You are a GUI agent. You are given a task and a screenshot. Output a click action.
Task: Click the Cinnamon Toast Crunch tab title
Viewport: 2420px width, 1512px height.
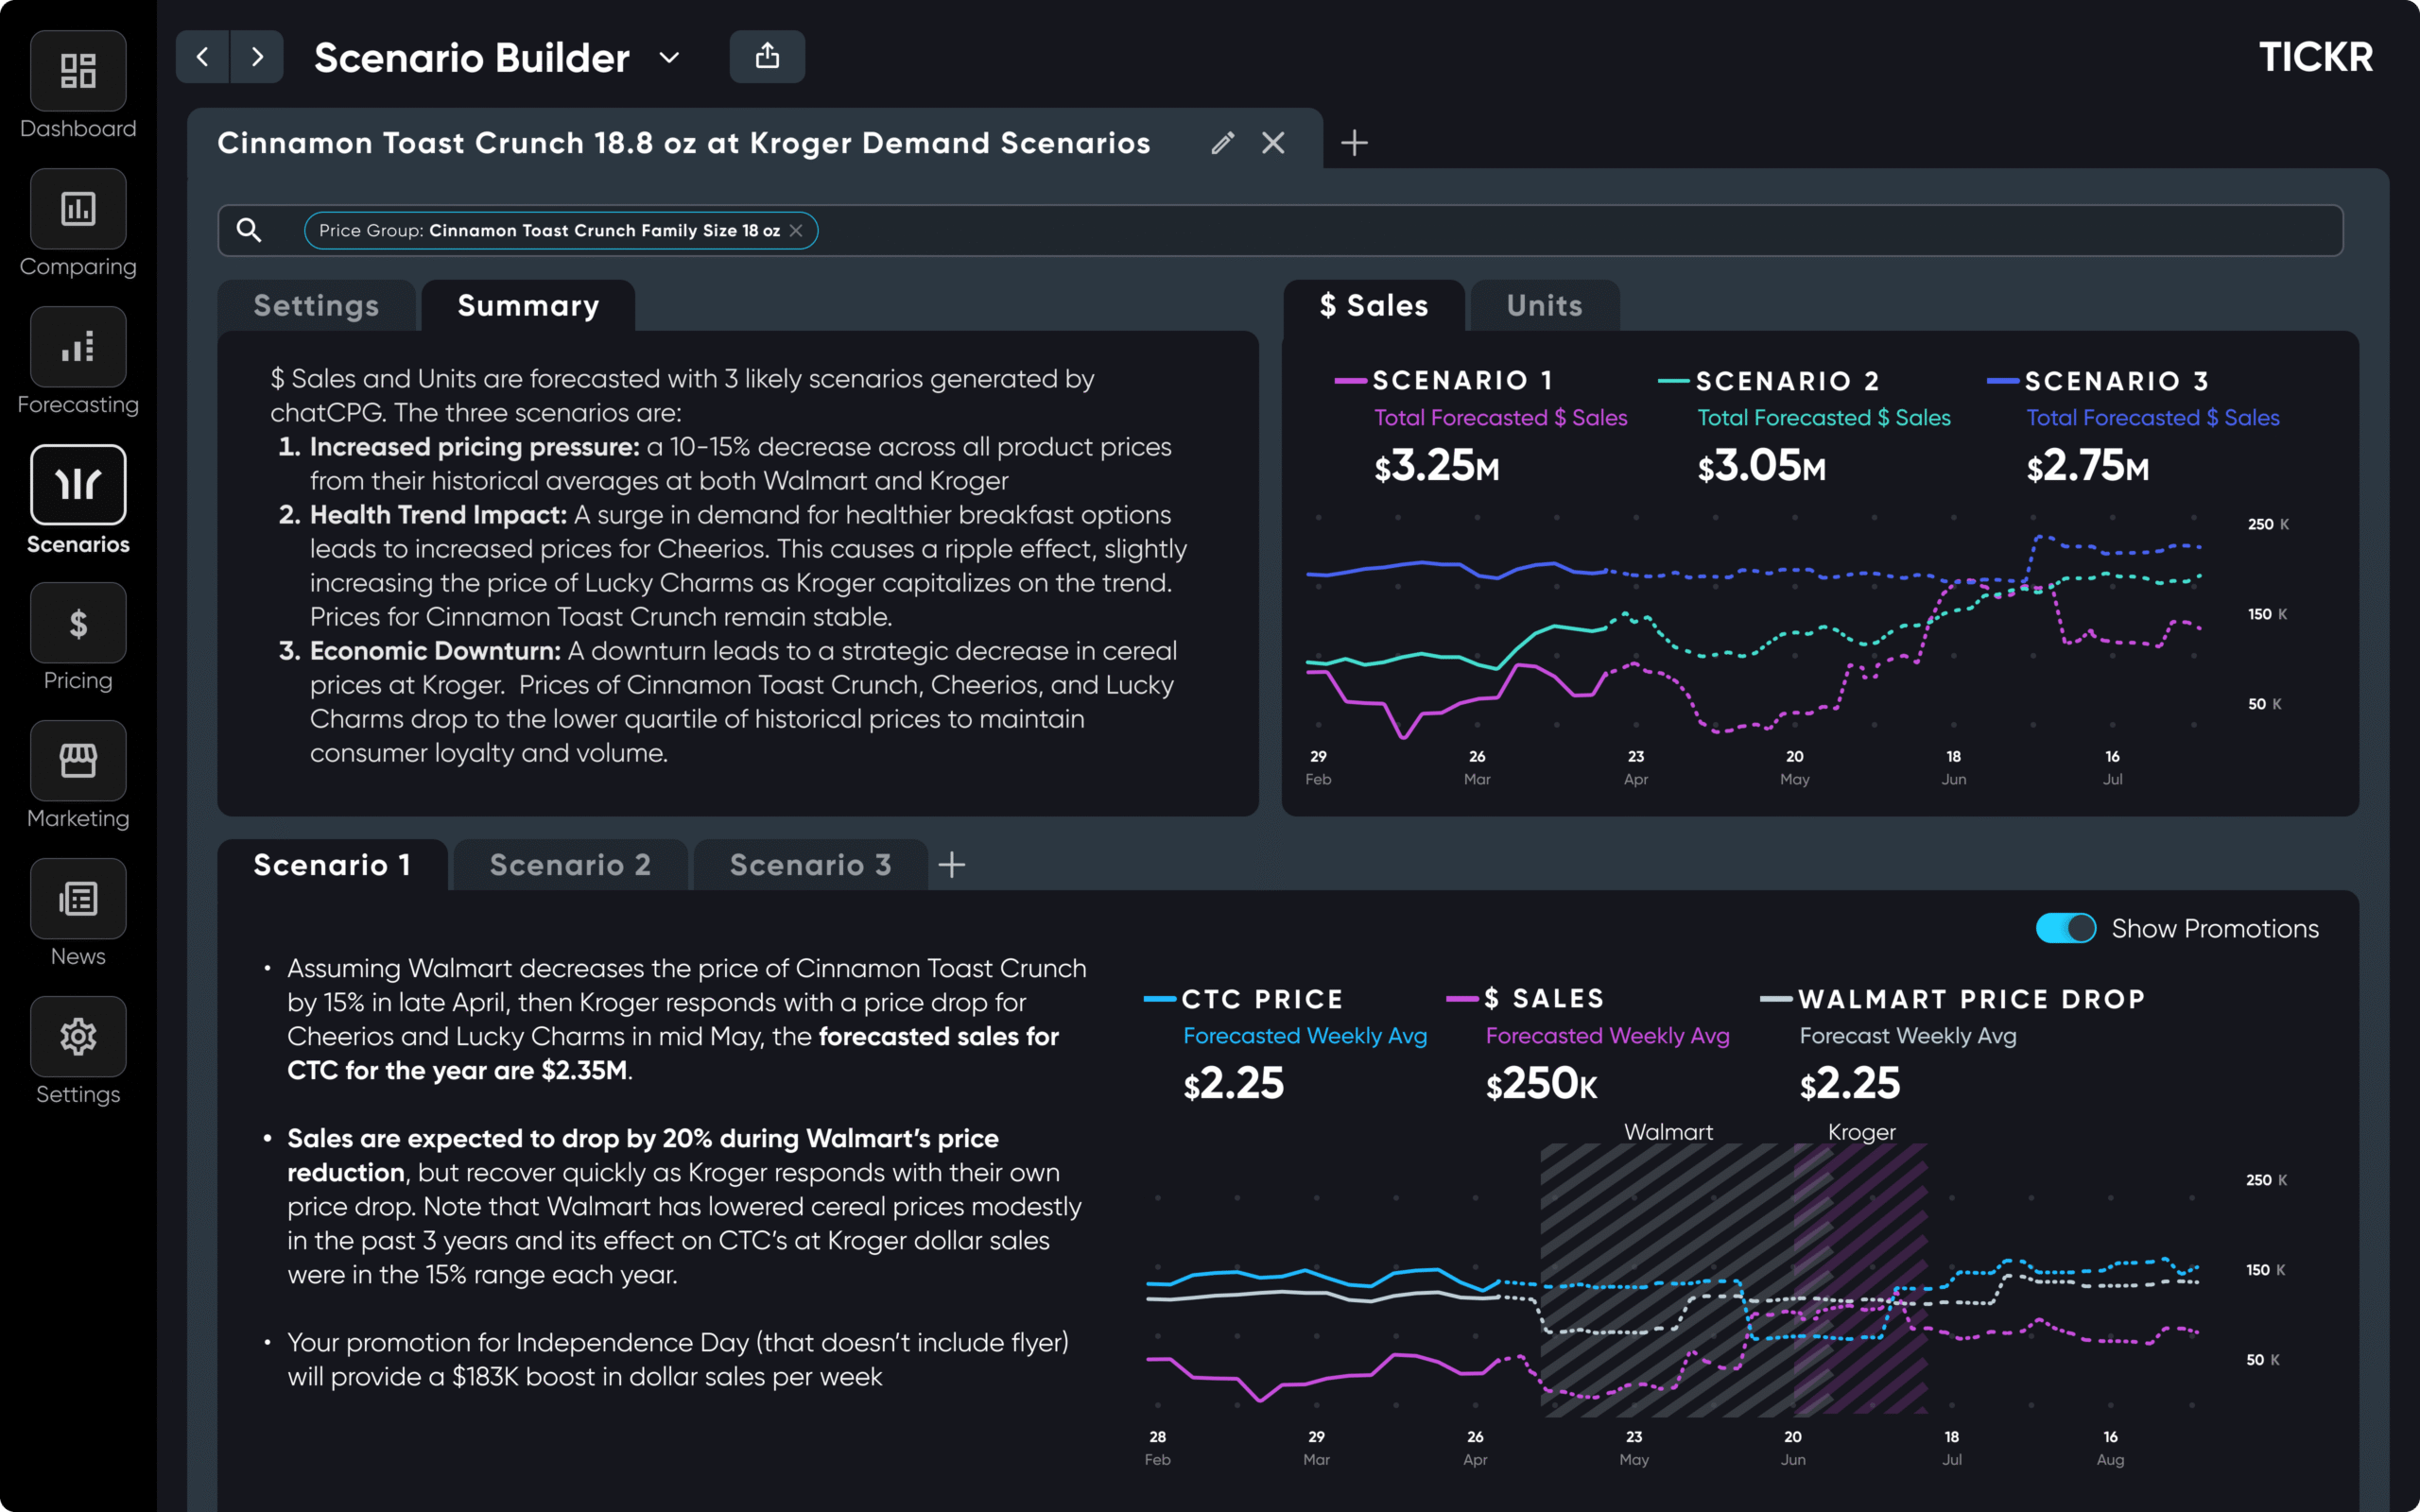click(x=684, y=143)
